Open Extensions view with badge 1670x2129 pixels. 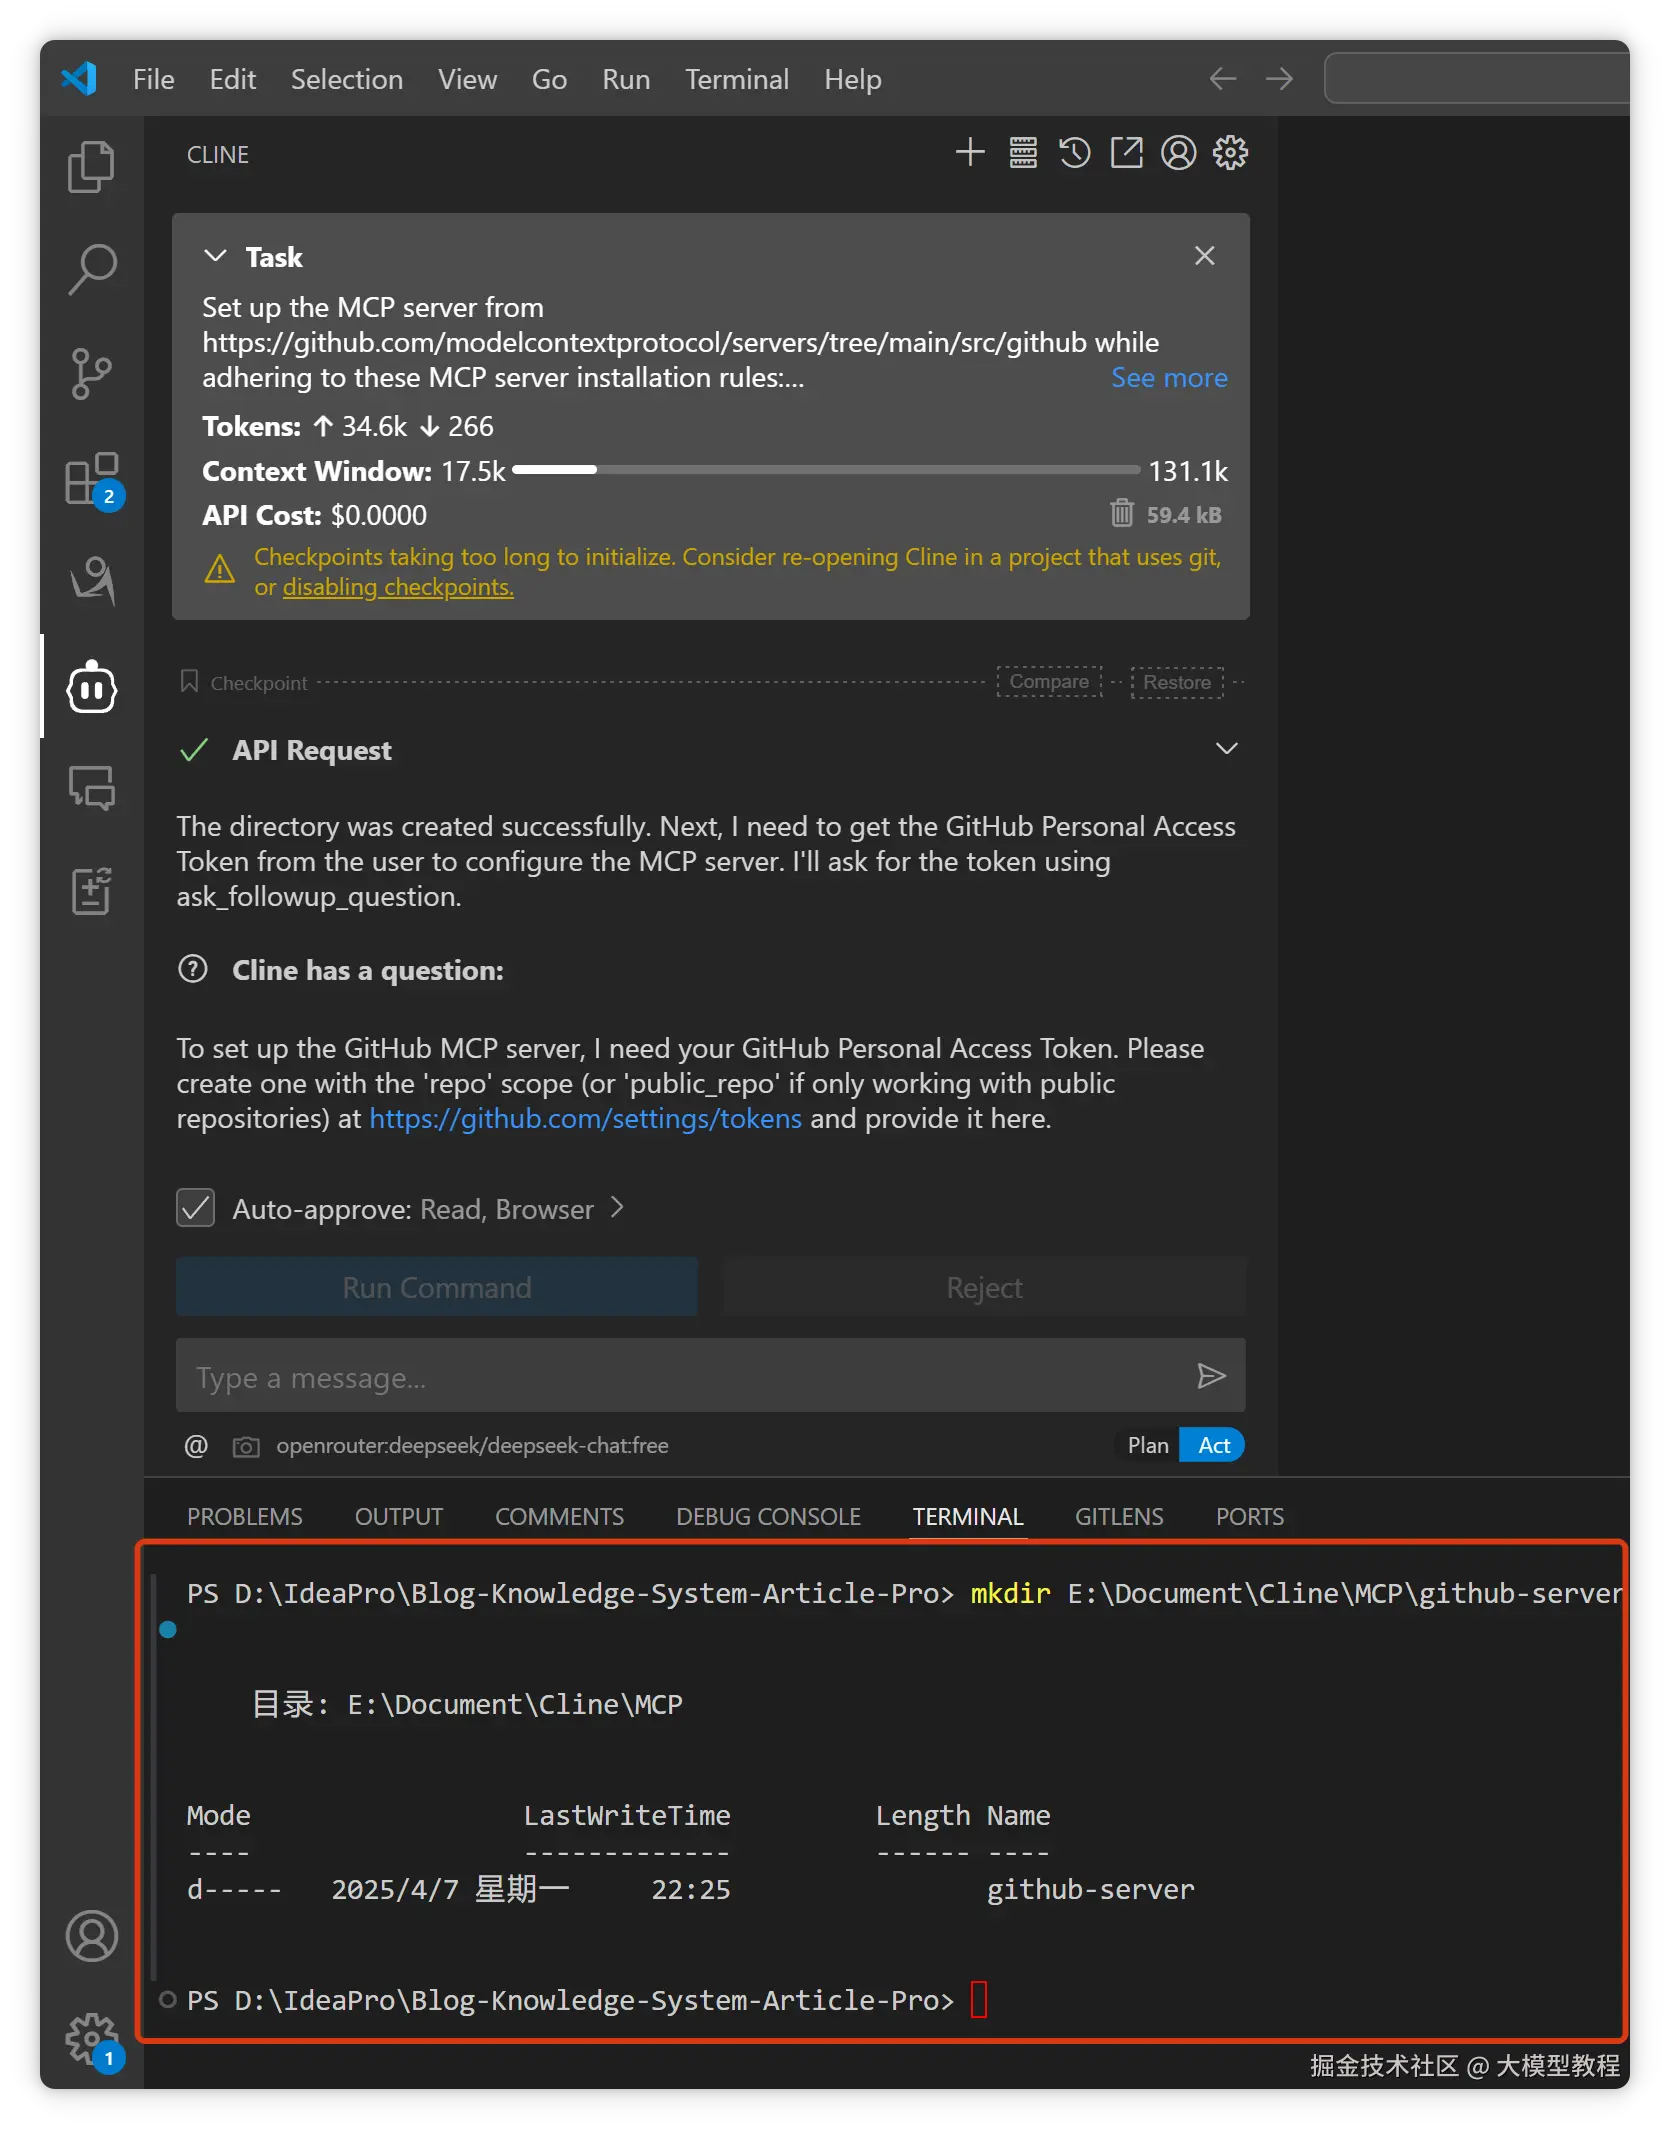[x=93, y=480]
